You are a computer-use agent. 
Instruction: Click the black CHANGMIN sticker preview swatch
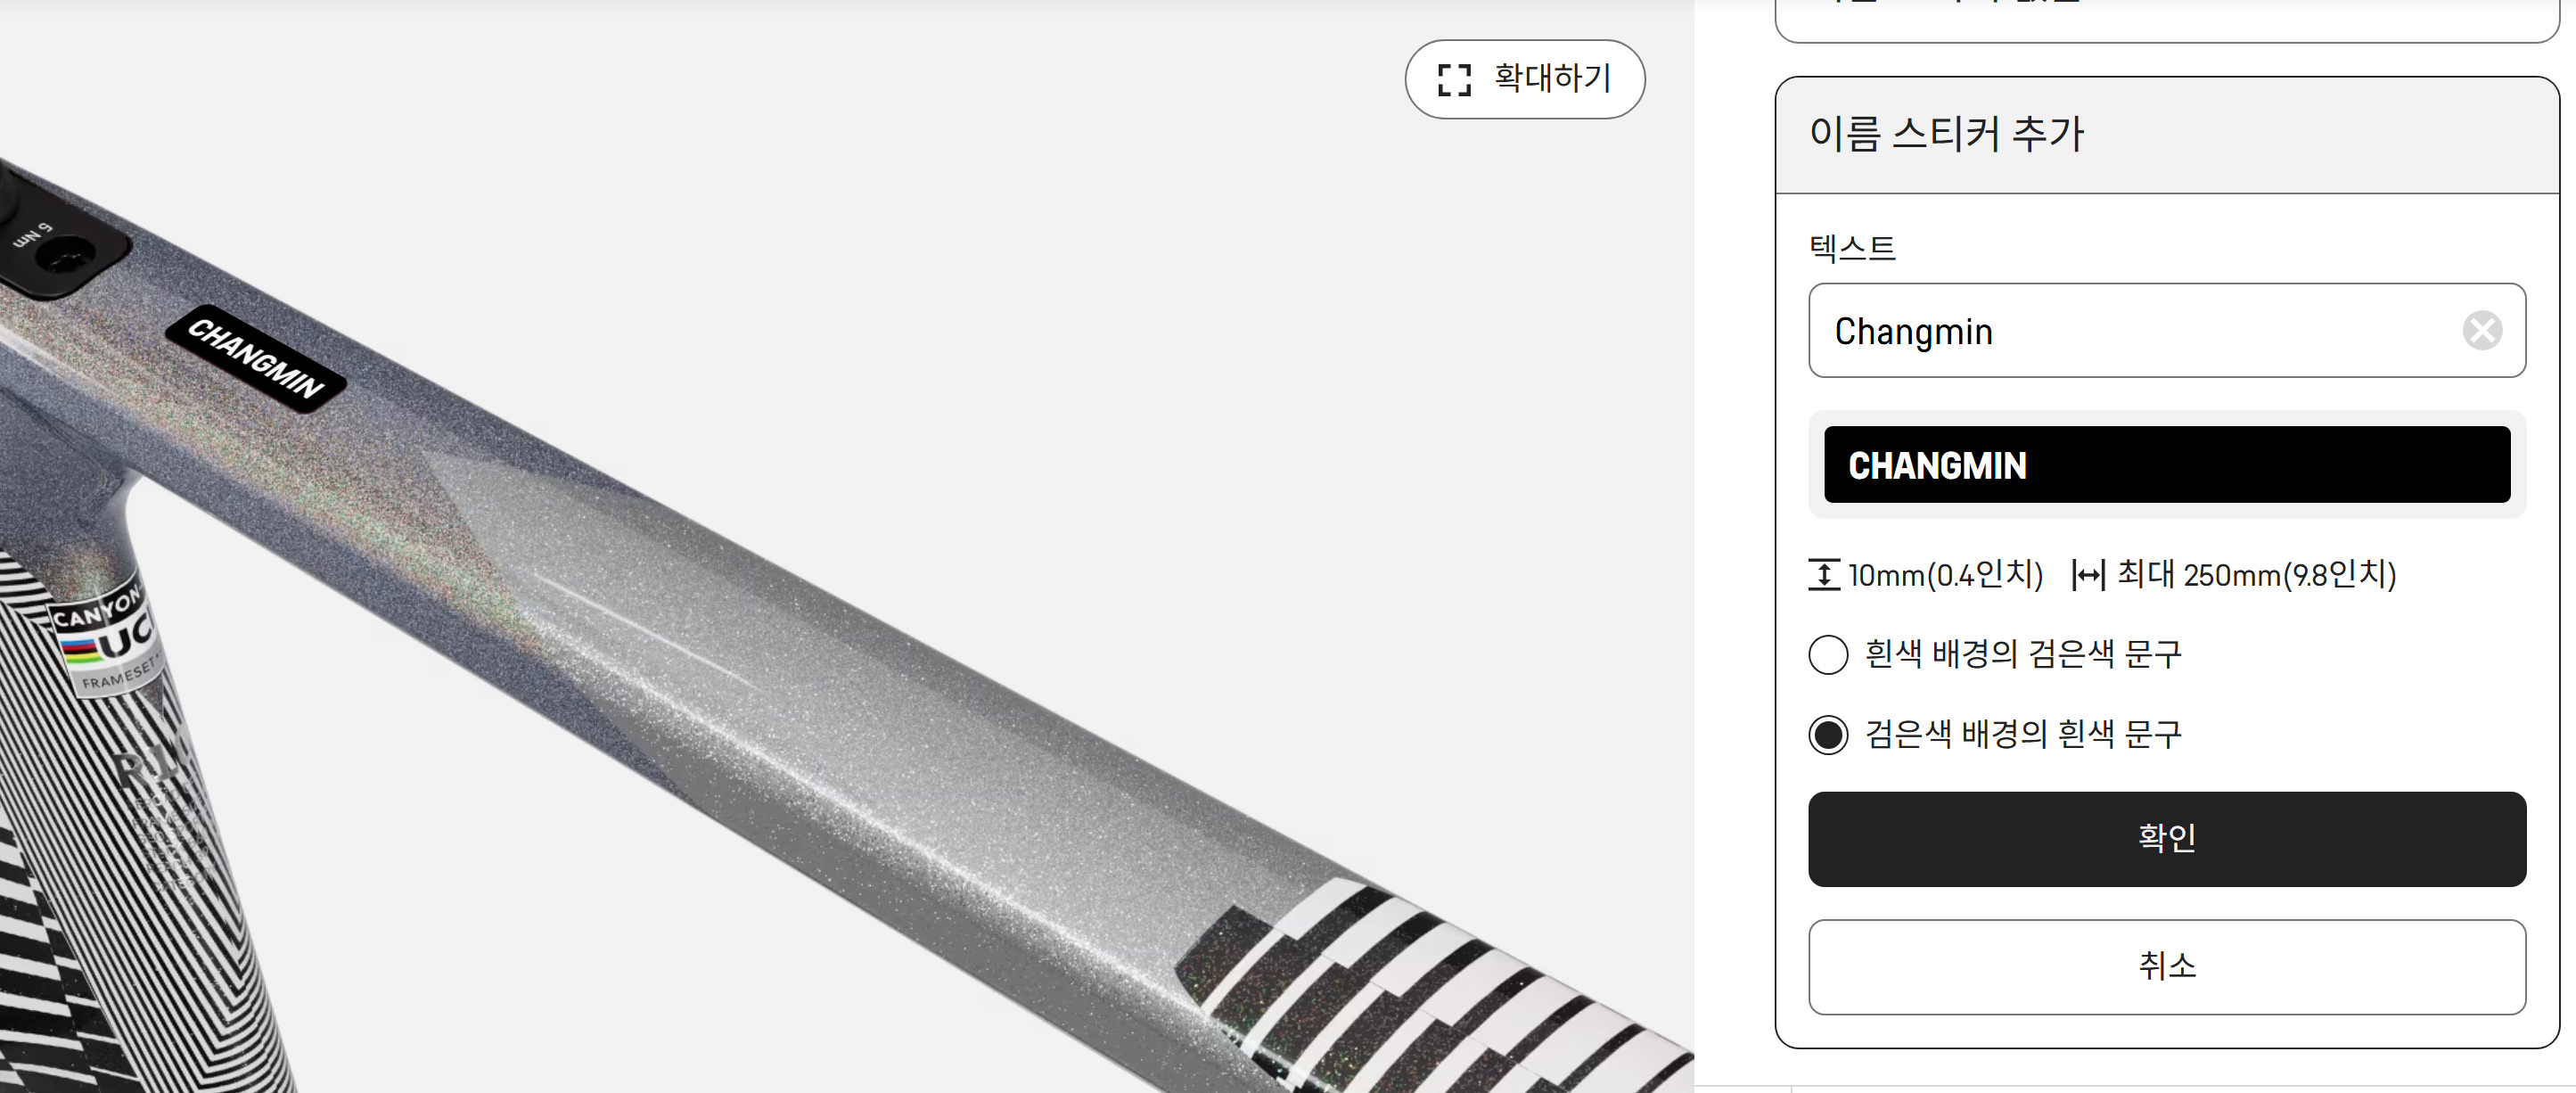pos(2167,465)
